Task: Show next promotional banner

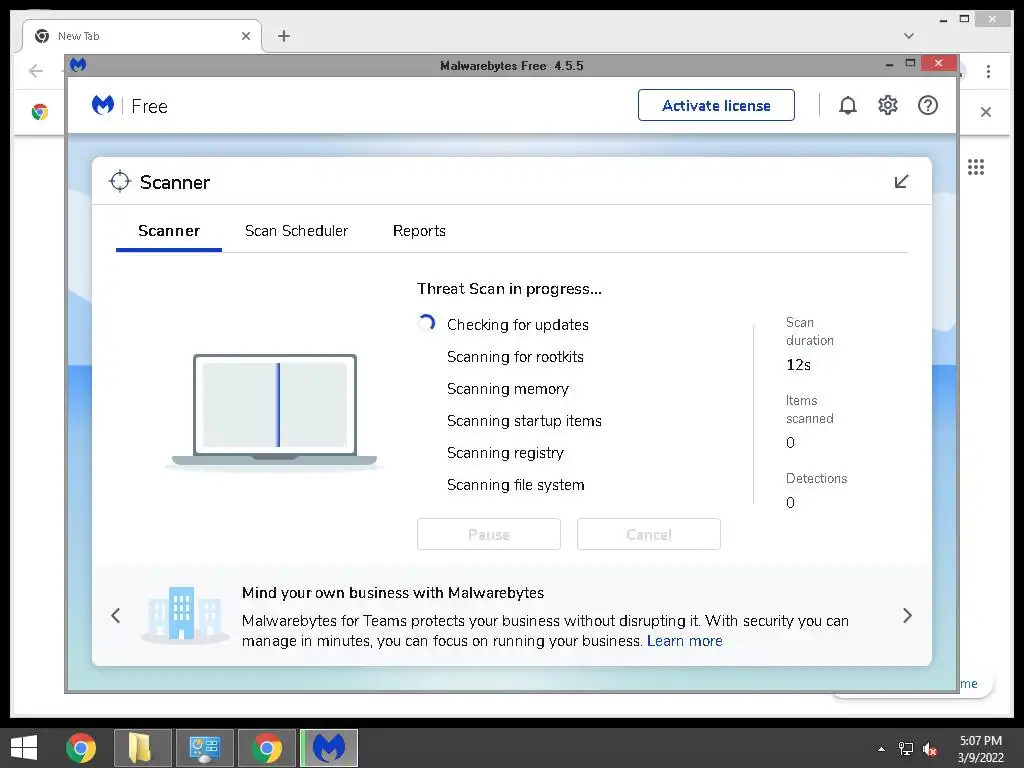Action: pyautogui.click(x=907, y=615)
